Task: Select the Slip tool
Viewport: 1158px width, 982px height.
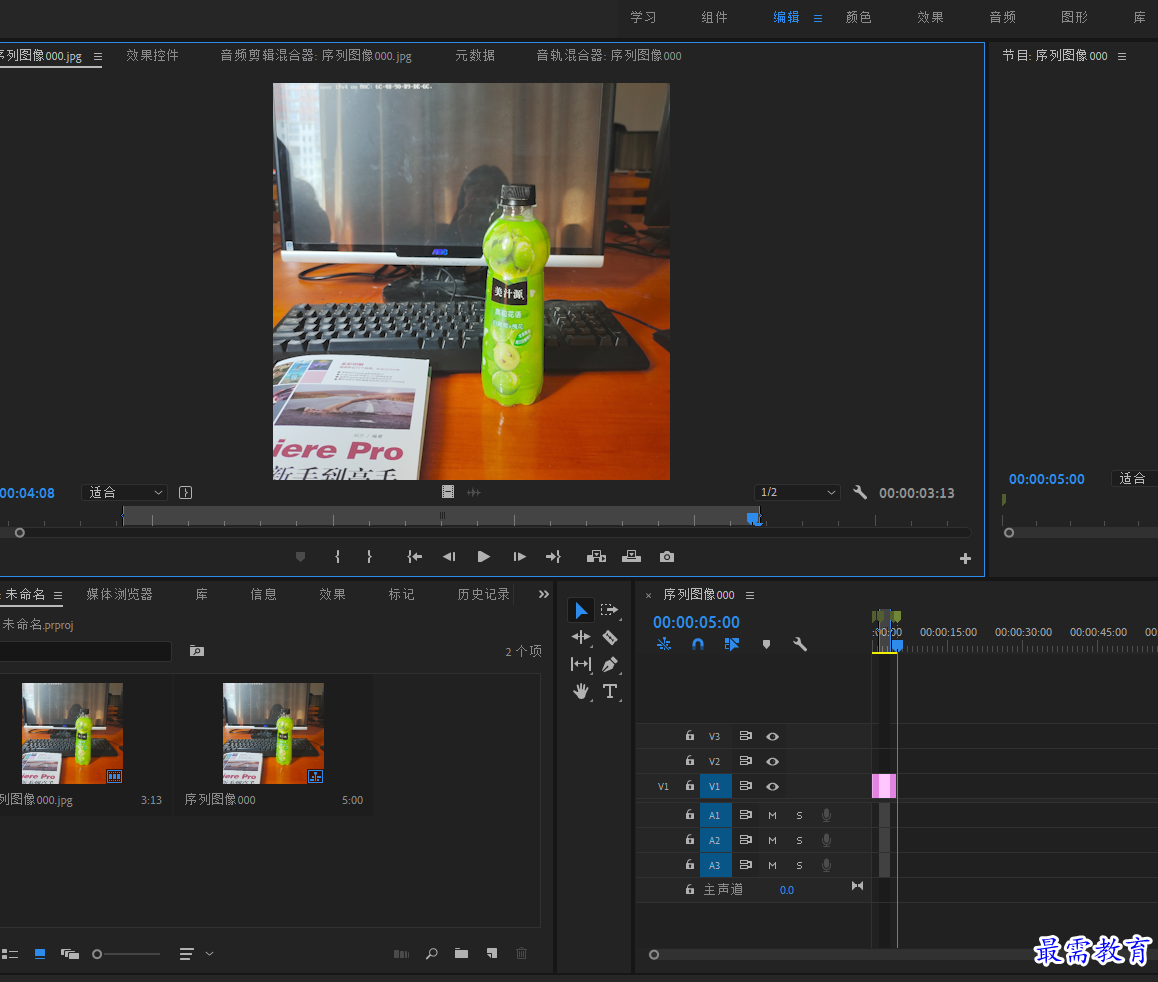Action: tap(580, 665)
